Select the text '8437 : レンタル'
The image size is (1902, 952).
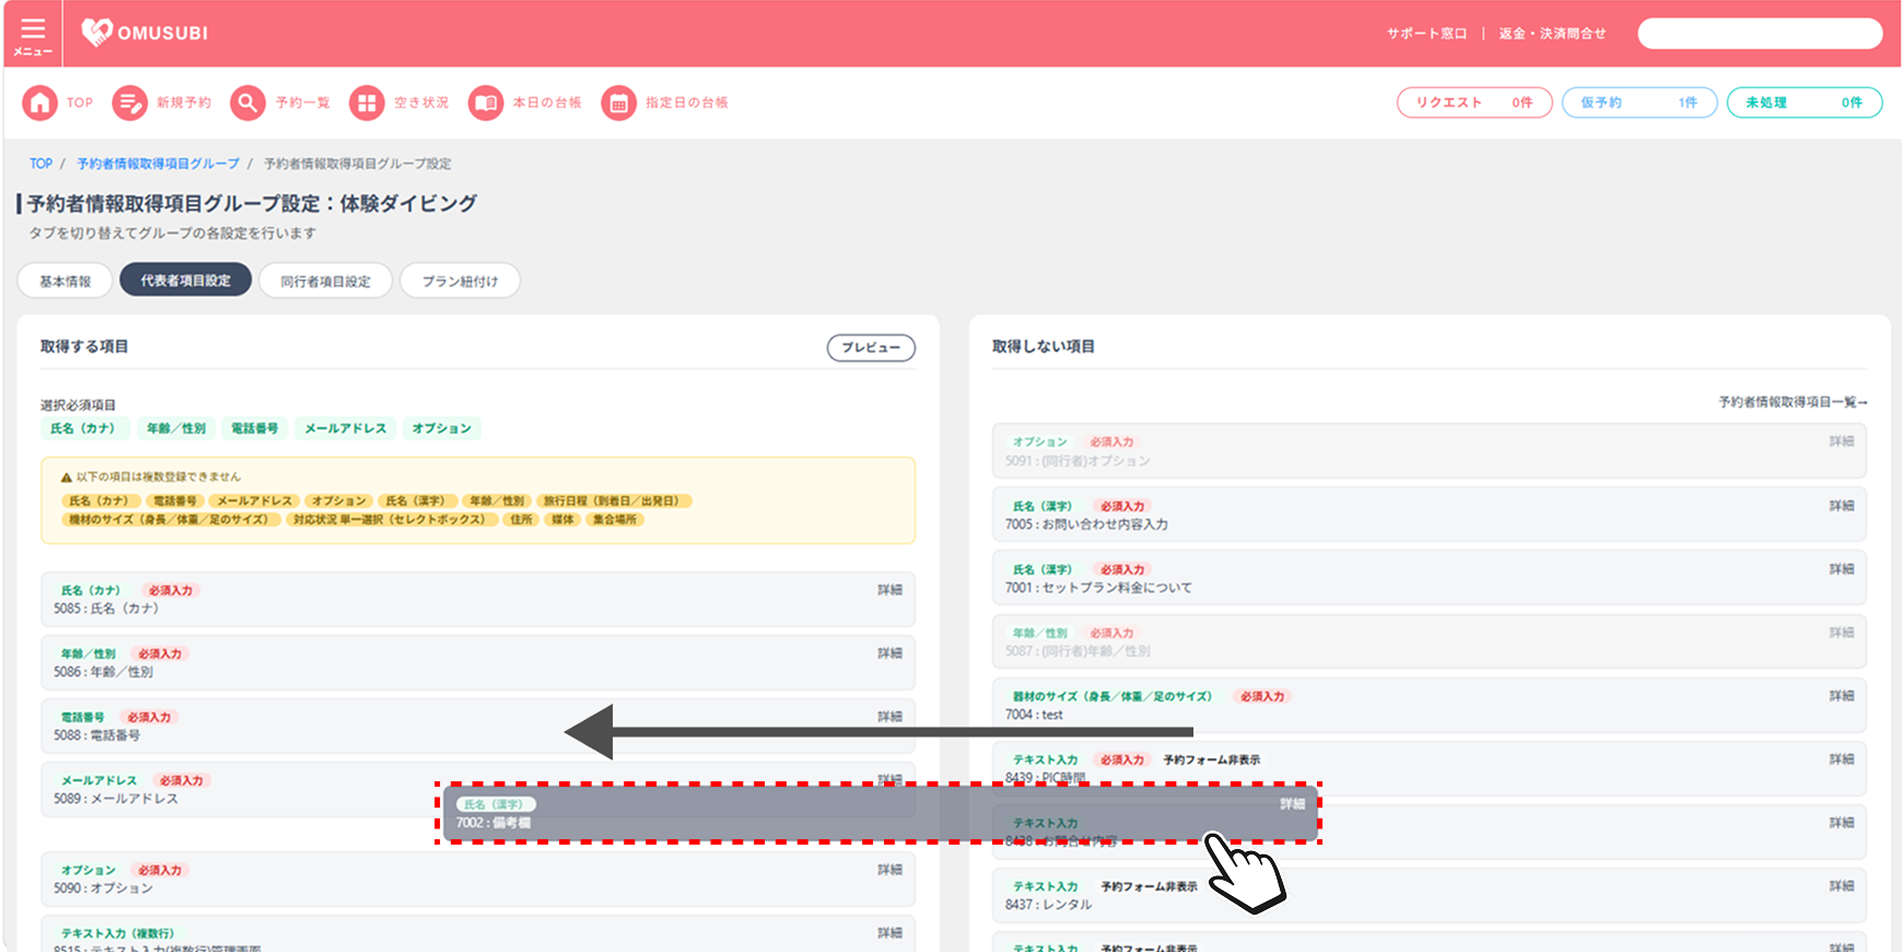[1049, 905]
